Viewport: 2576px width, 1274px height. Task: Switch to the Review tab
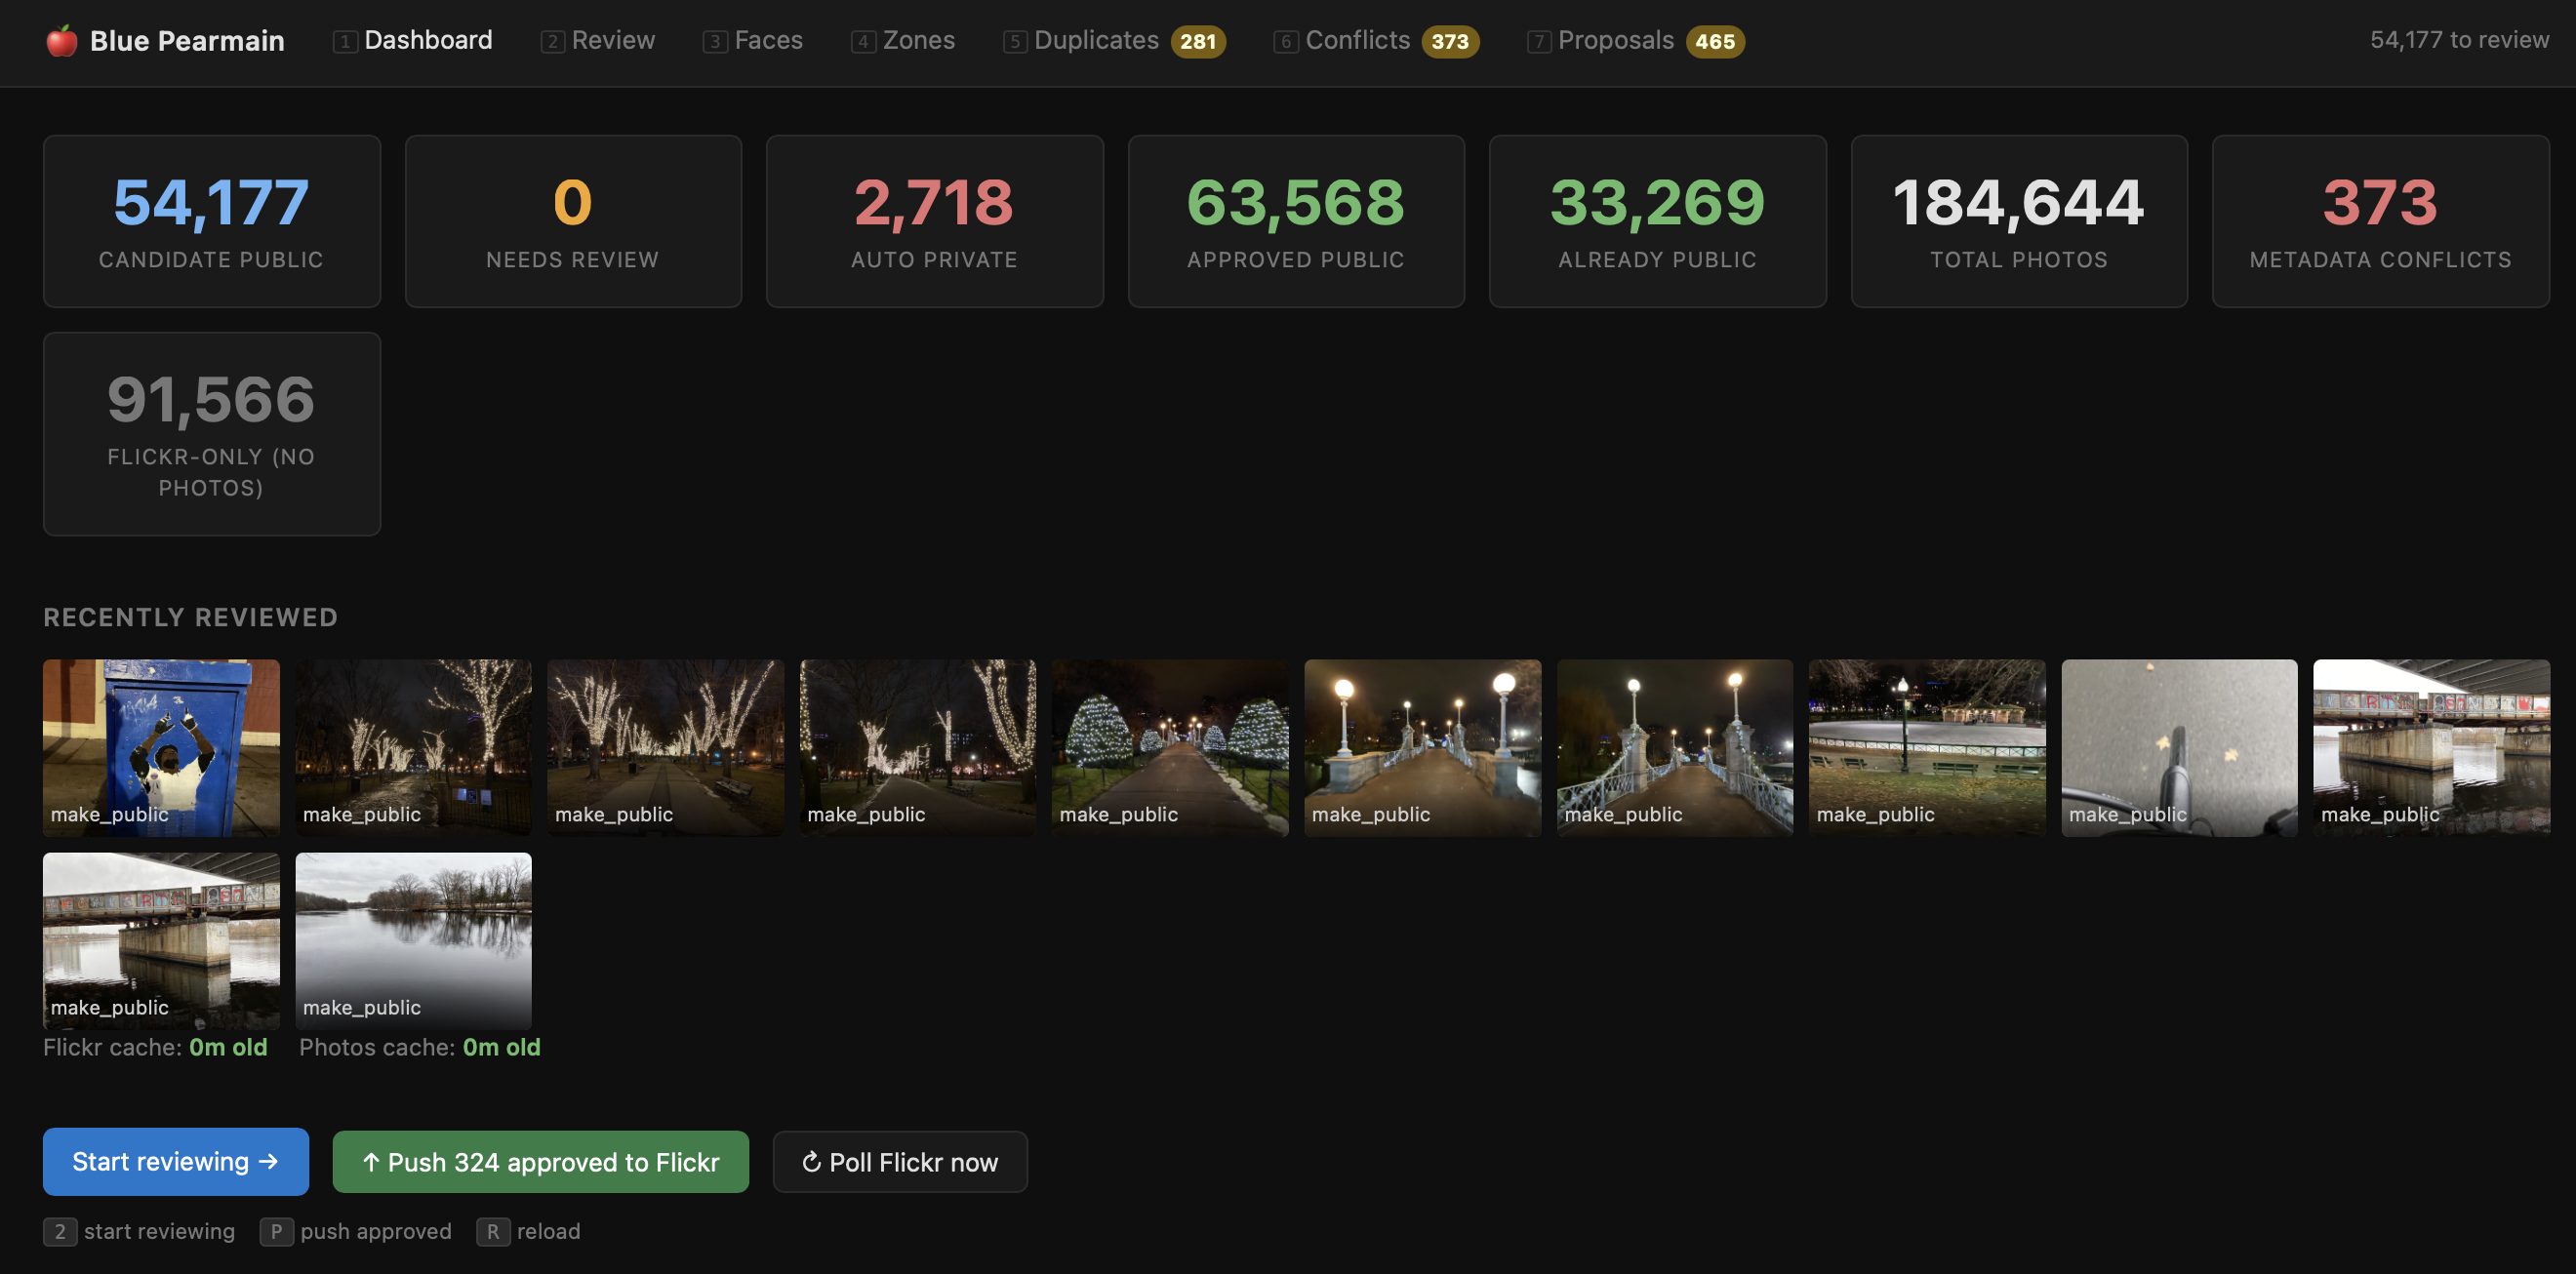tap(598, 41)
